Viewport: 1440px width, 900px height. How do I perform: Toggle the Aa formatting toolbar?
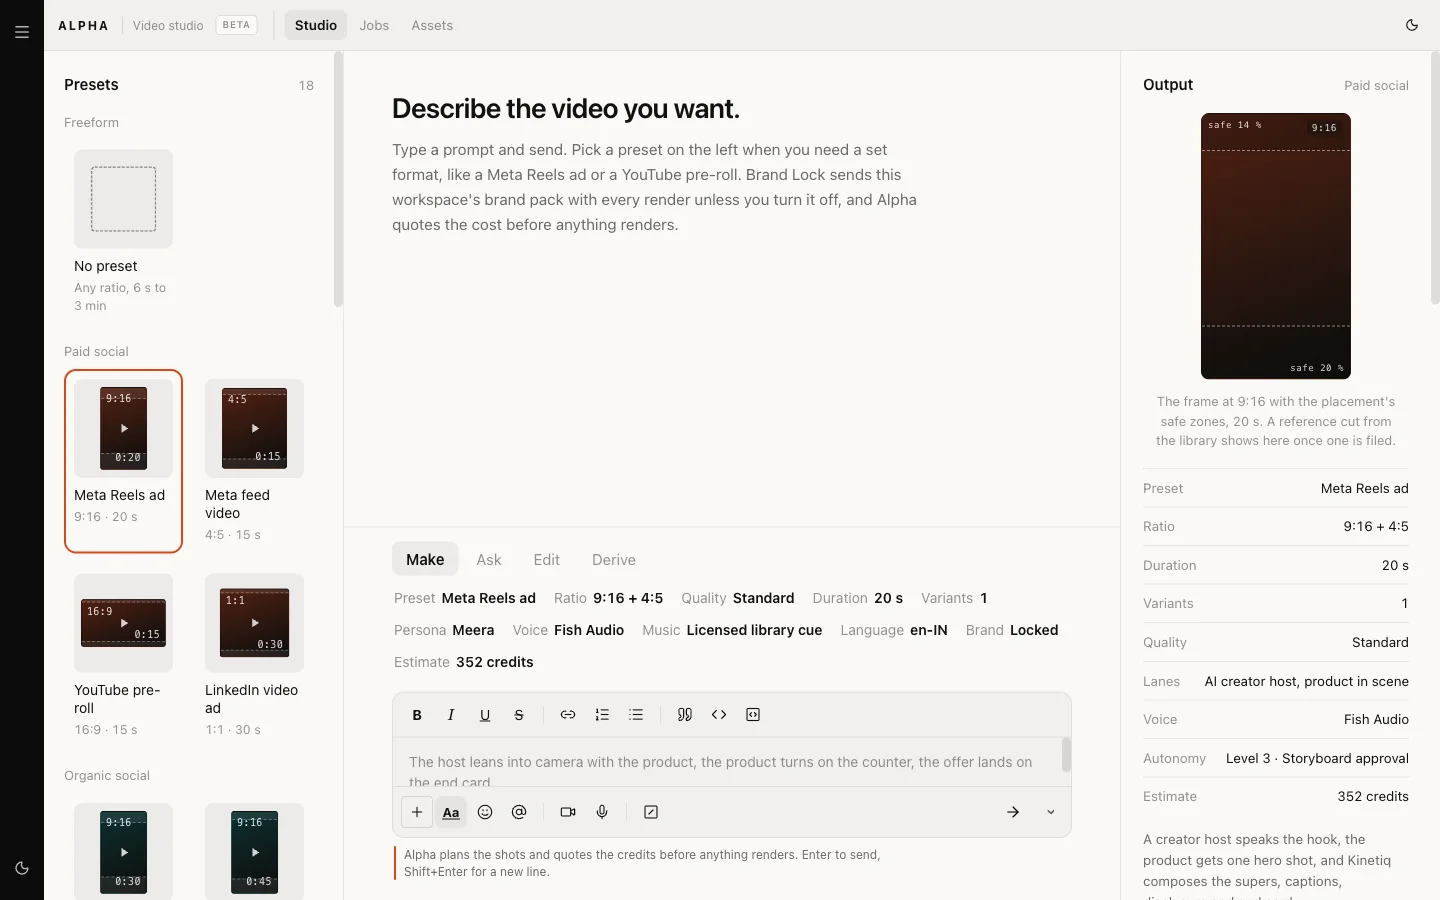[451, 812]
